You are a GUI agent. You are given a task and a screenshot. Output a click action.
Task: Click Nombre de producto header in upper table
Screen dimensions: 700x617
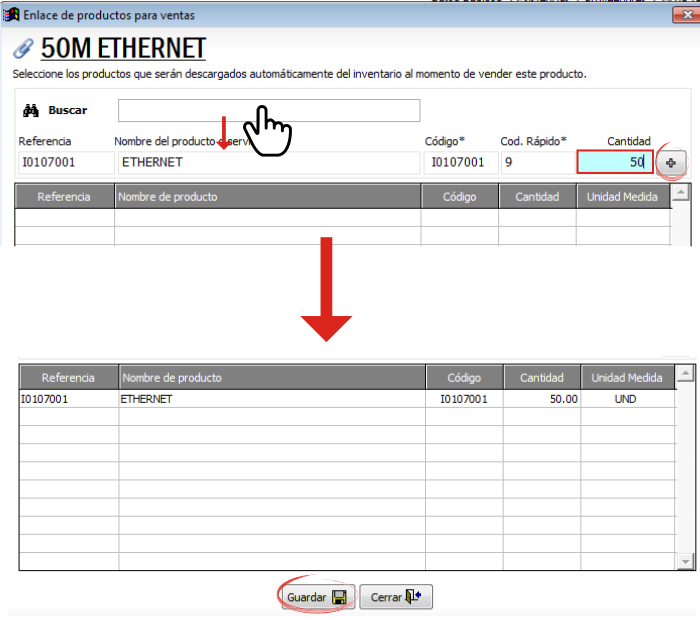coord(267,196)
